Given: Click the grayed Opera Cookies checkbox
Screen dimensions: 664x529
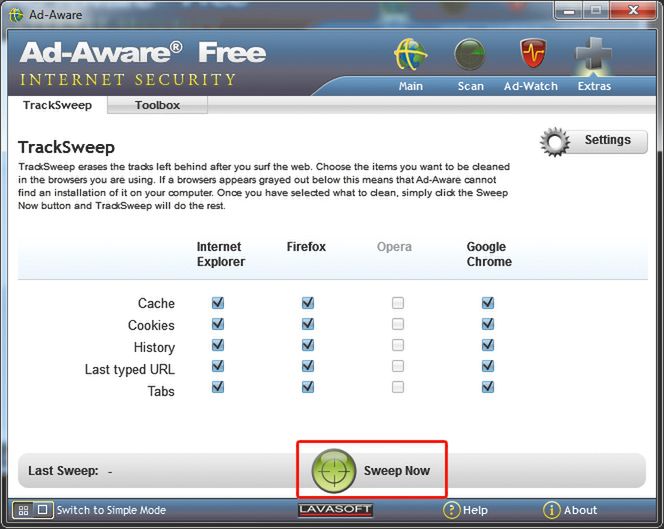Looking at the screenshot, I should tap(398, 324).
